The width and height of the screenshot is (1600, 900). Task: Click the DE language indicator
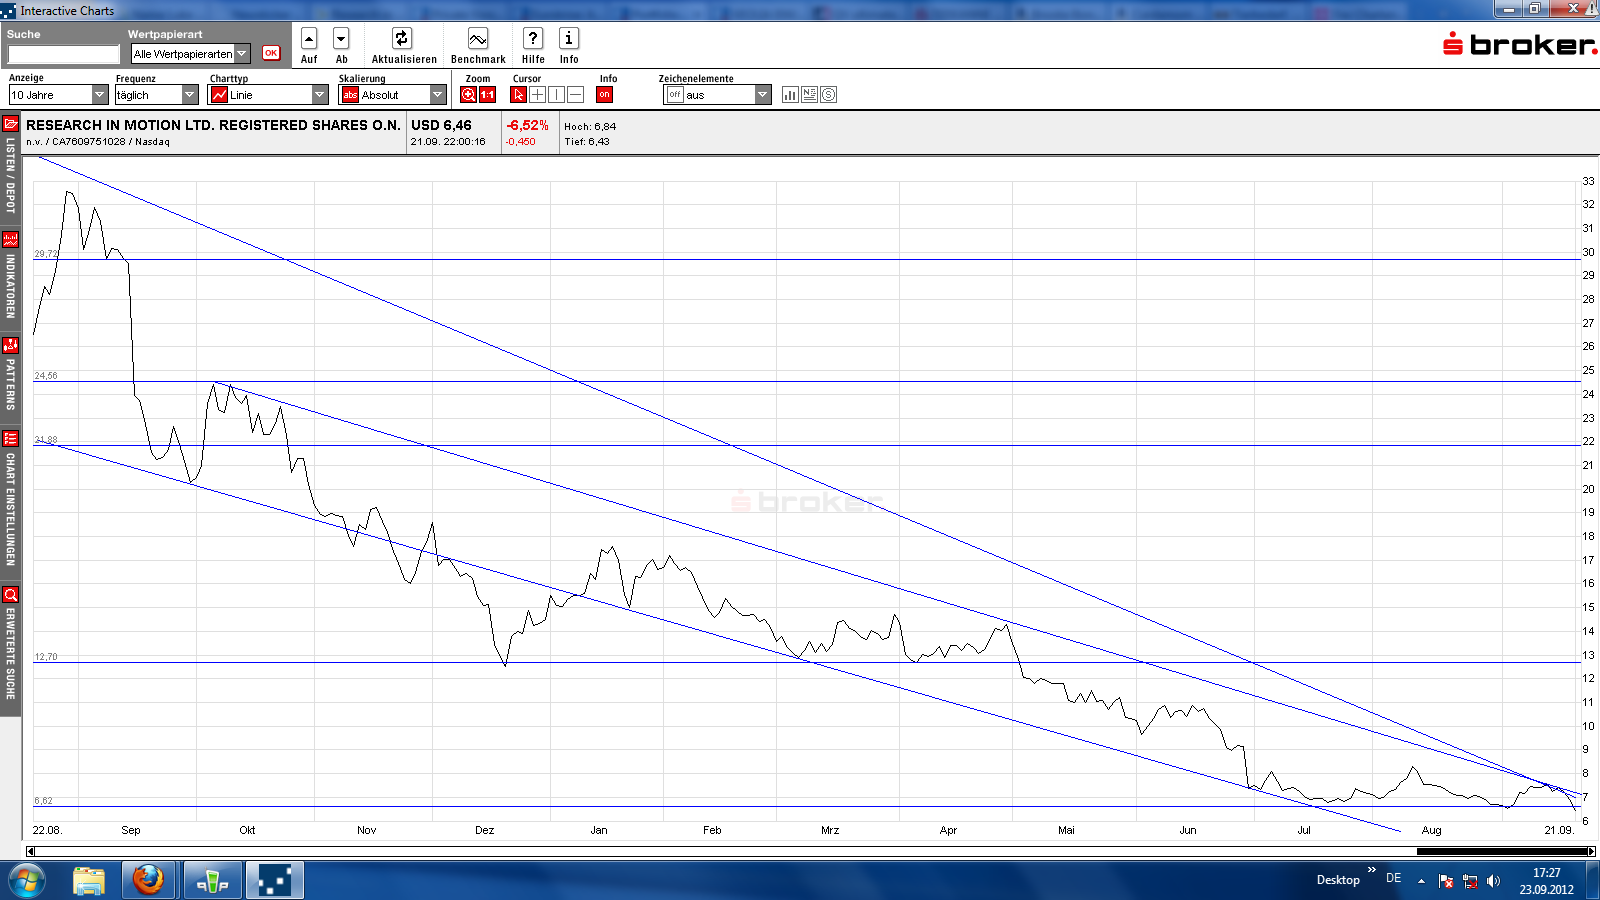[x=1393, y=878]
